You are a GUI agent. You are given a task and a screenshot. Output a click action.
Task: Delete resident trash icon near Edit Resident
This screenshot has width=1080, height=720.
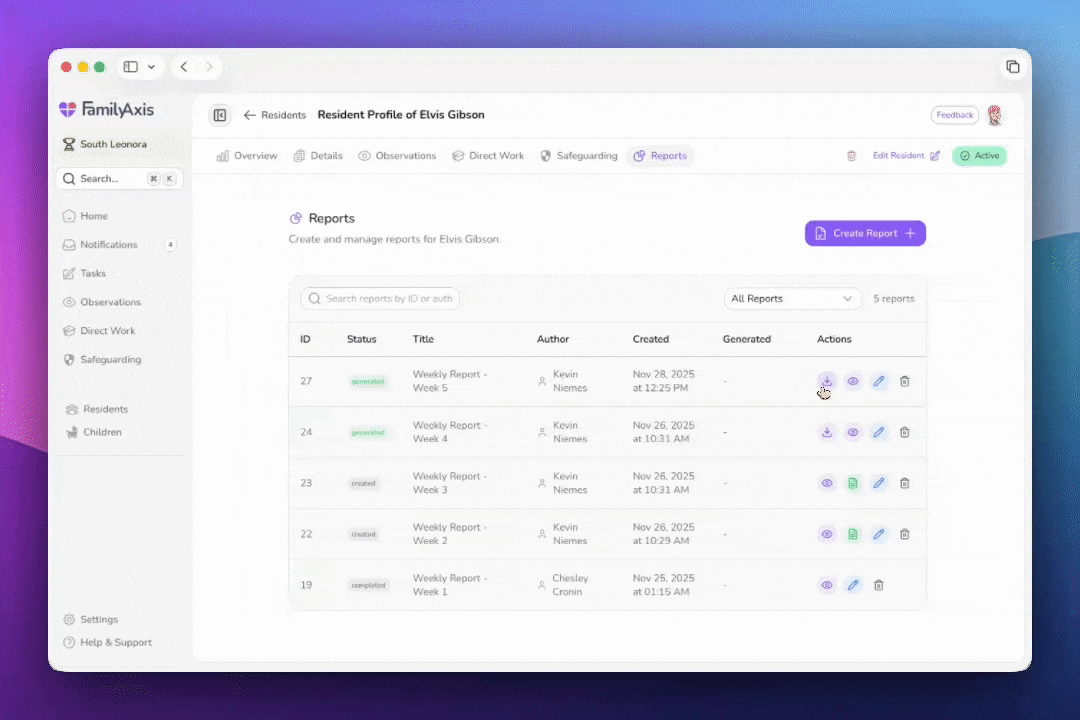(x=851, y=156)
